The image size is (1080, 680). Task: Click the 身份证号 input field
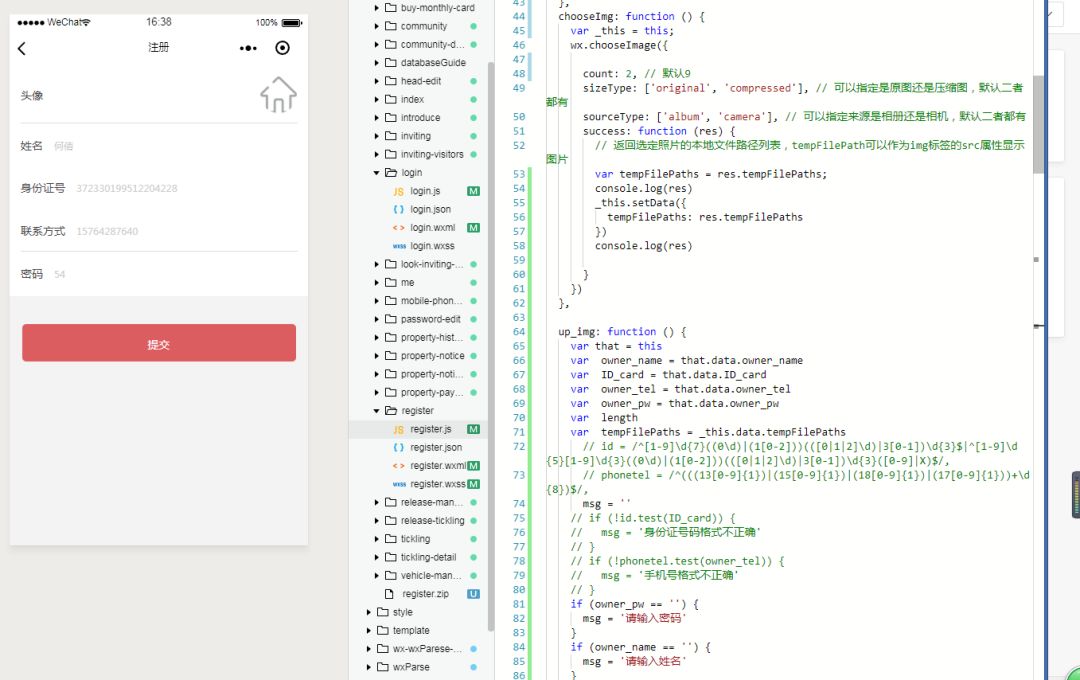186,188
